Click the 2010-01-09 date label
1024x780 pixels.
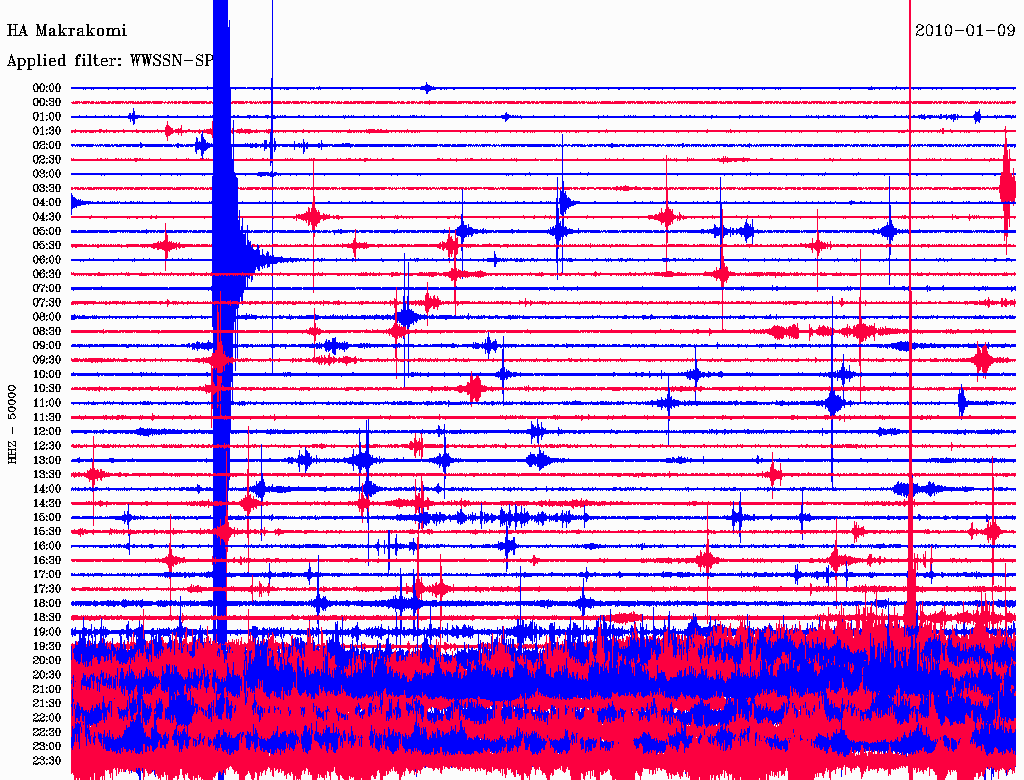pos(965,30)
